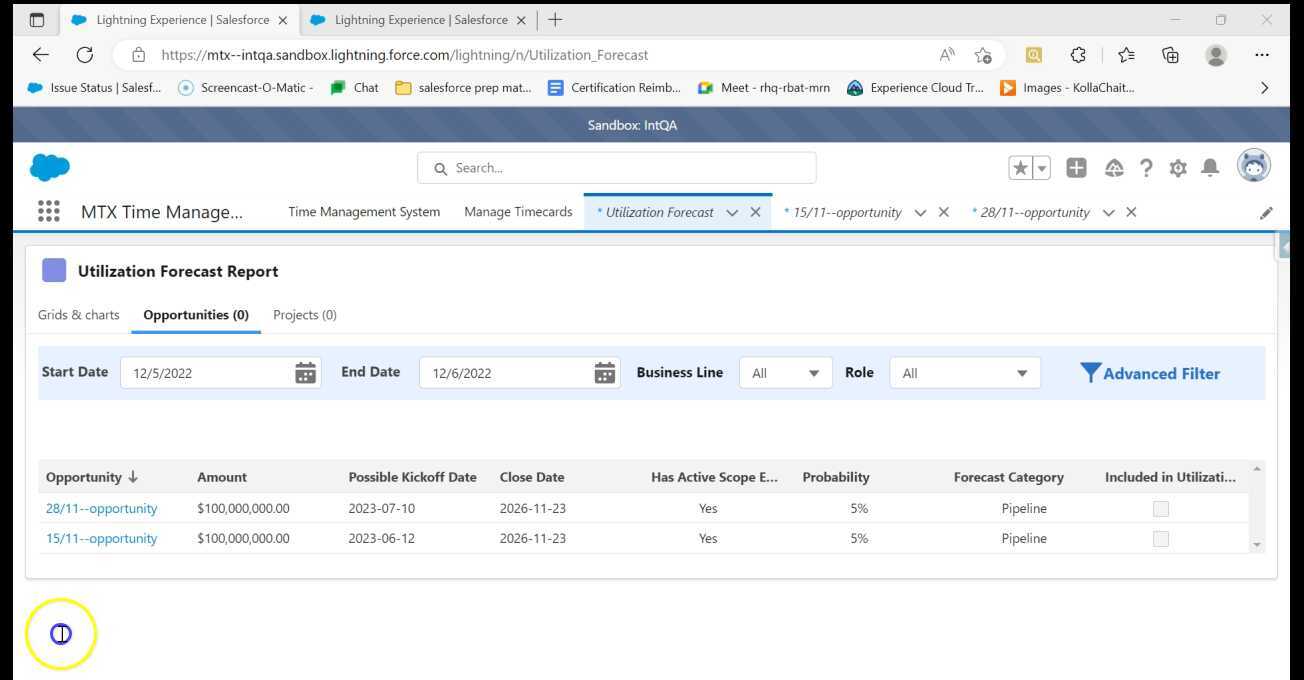Open Salesforce Setup gear menu
This screenshot has width=1304, height=680.
(1178, 168)
